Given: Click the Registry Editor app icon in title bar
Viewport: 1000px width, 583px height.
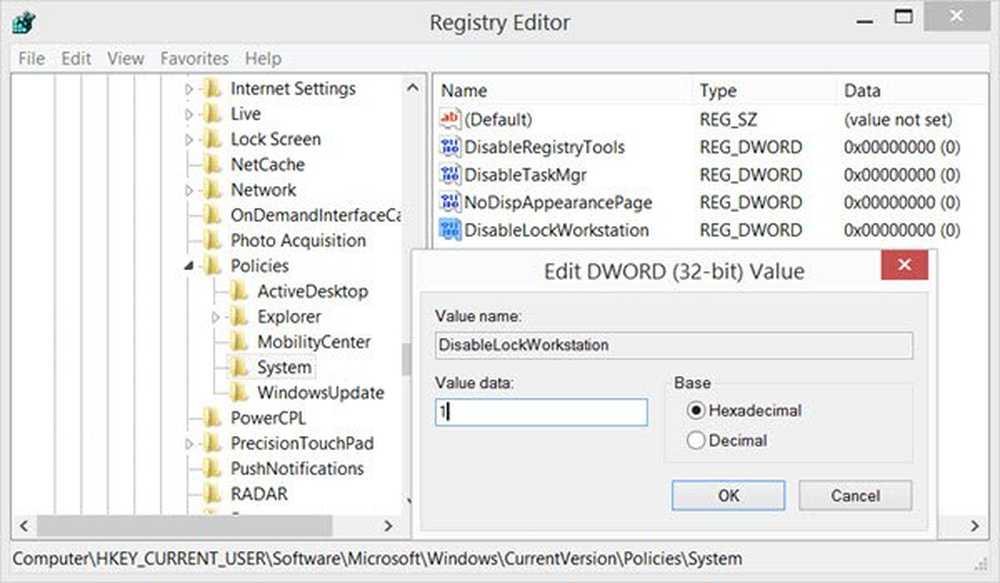Looking at the screenshot, I should (24, 23).
